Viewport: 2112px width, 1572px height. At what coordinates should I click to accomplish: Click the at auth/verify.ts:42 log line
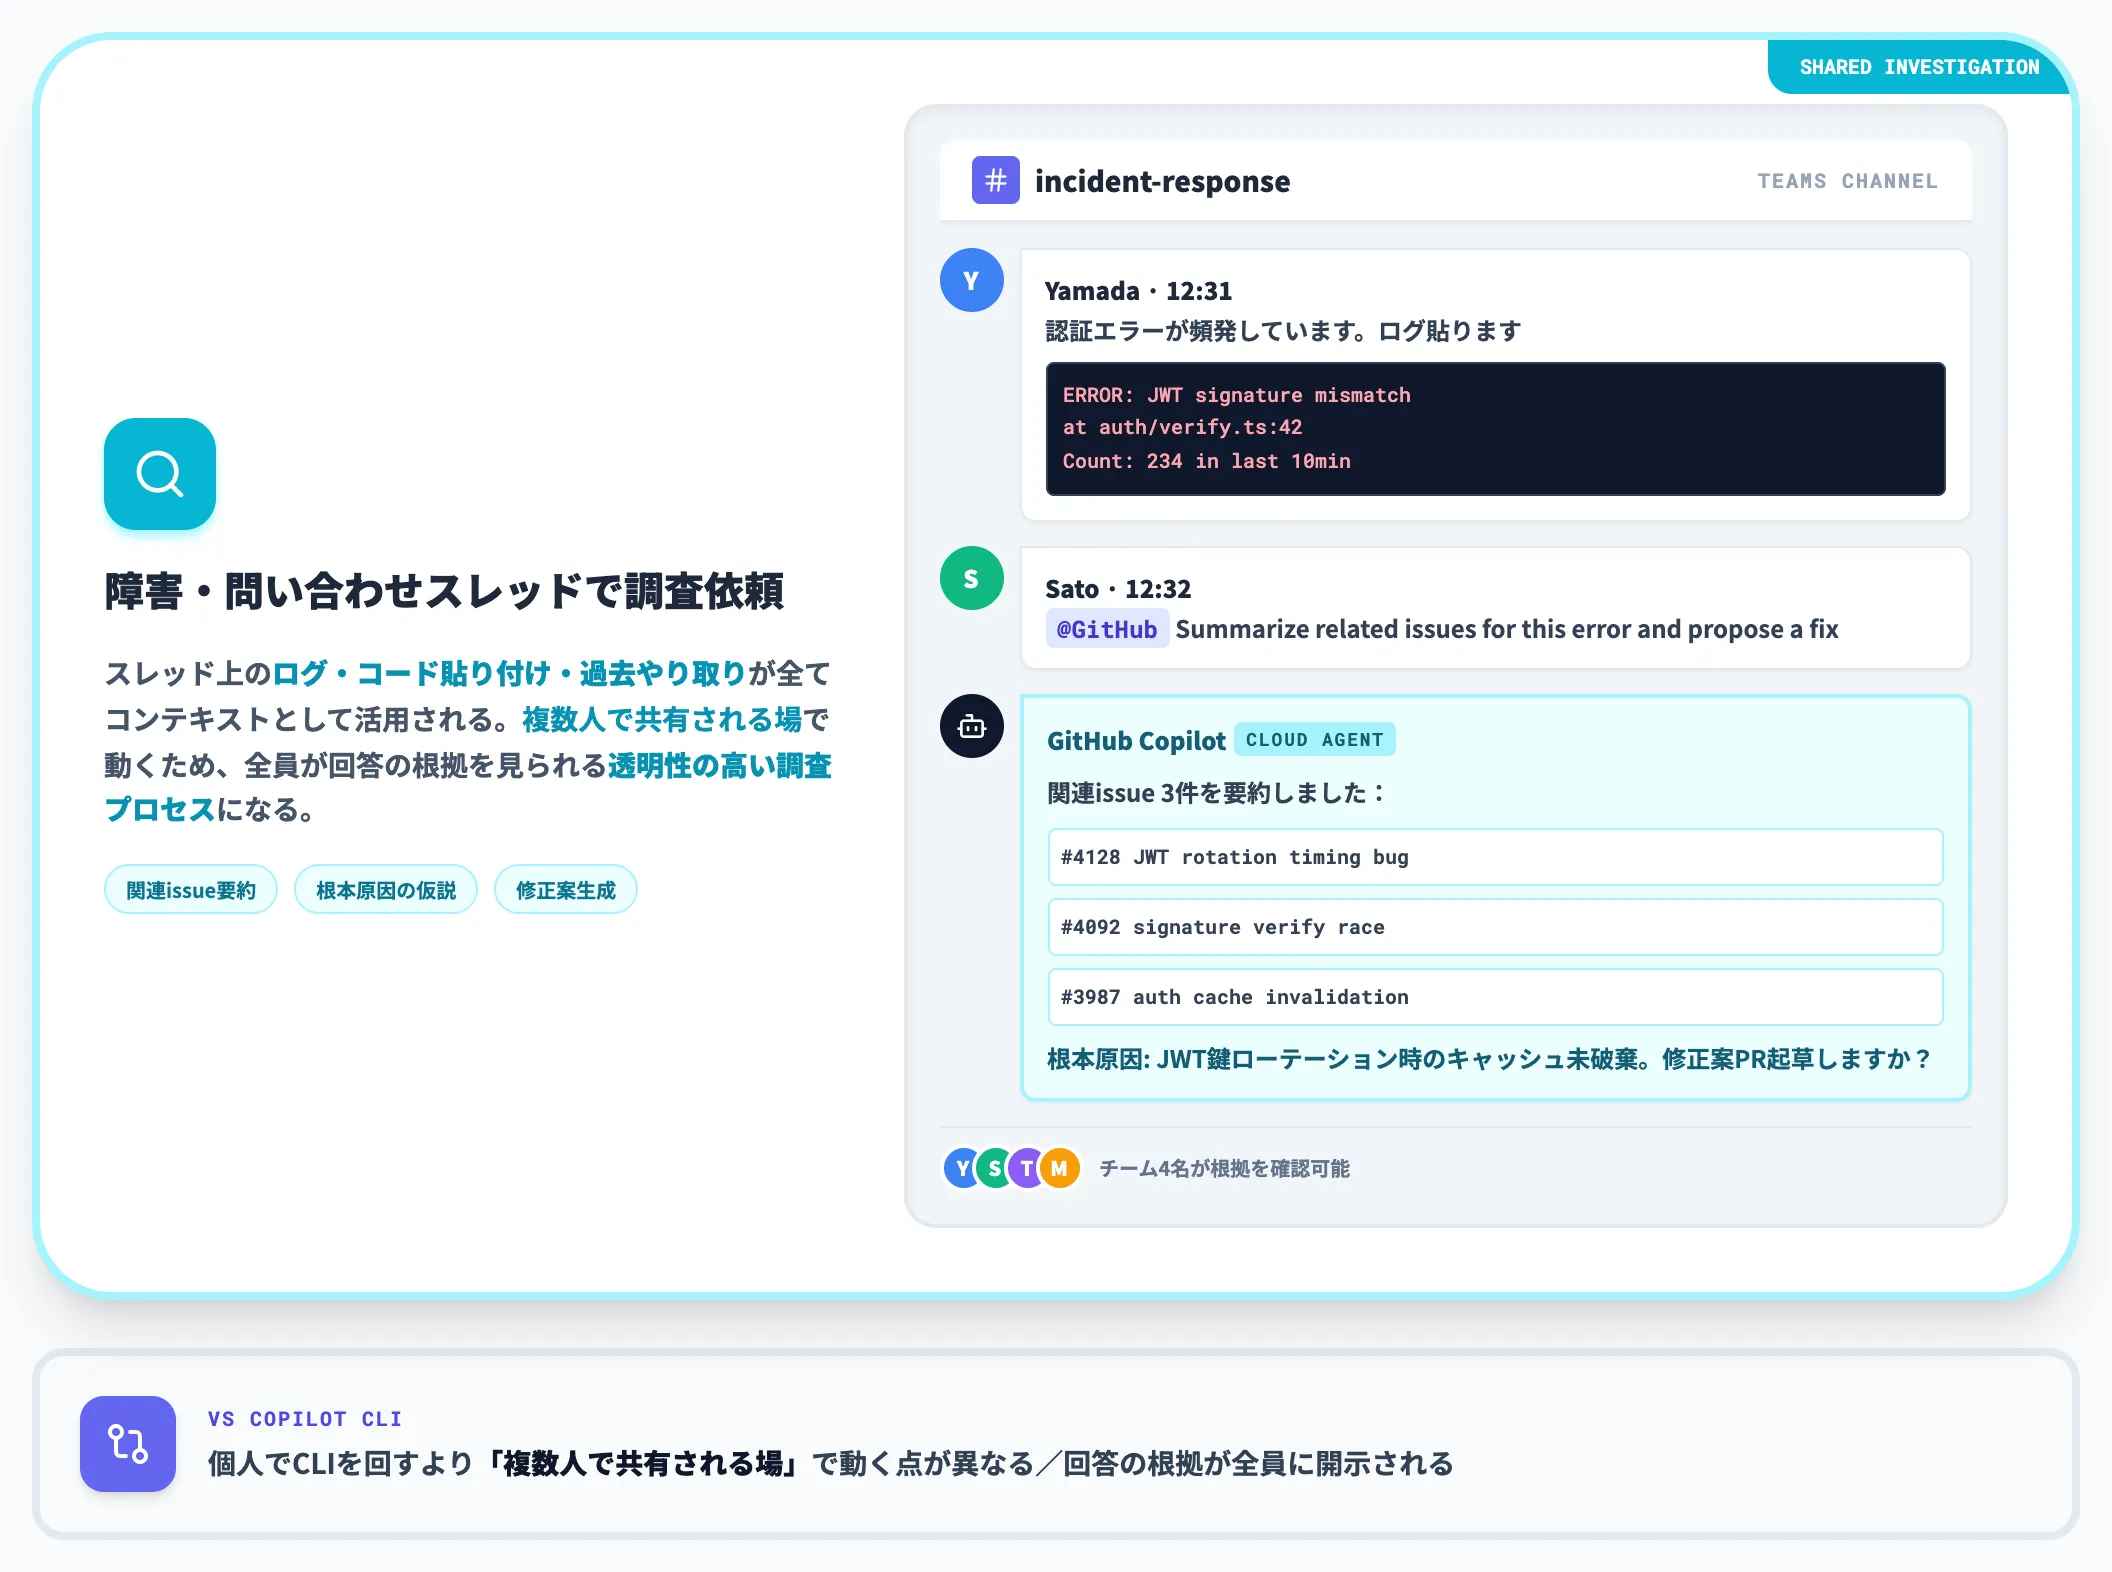click(1182, 427)
